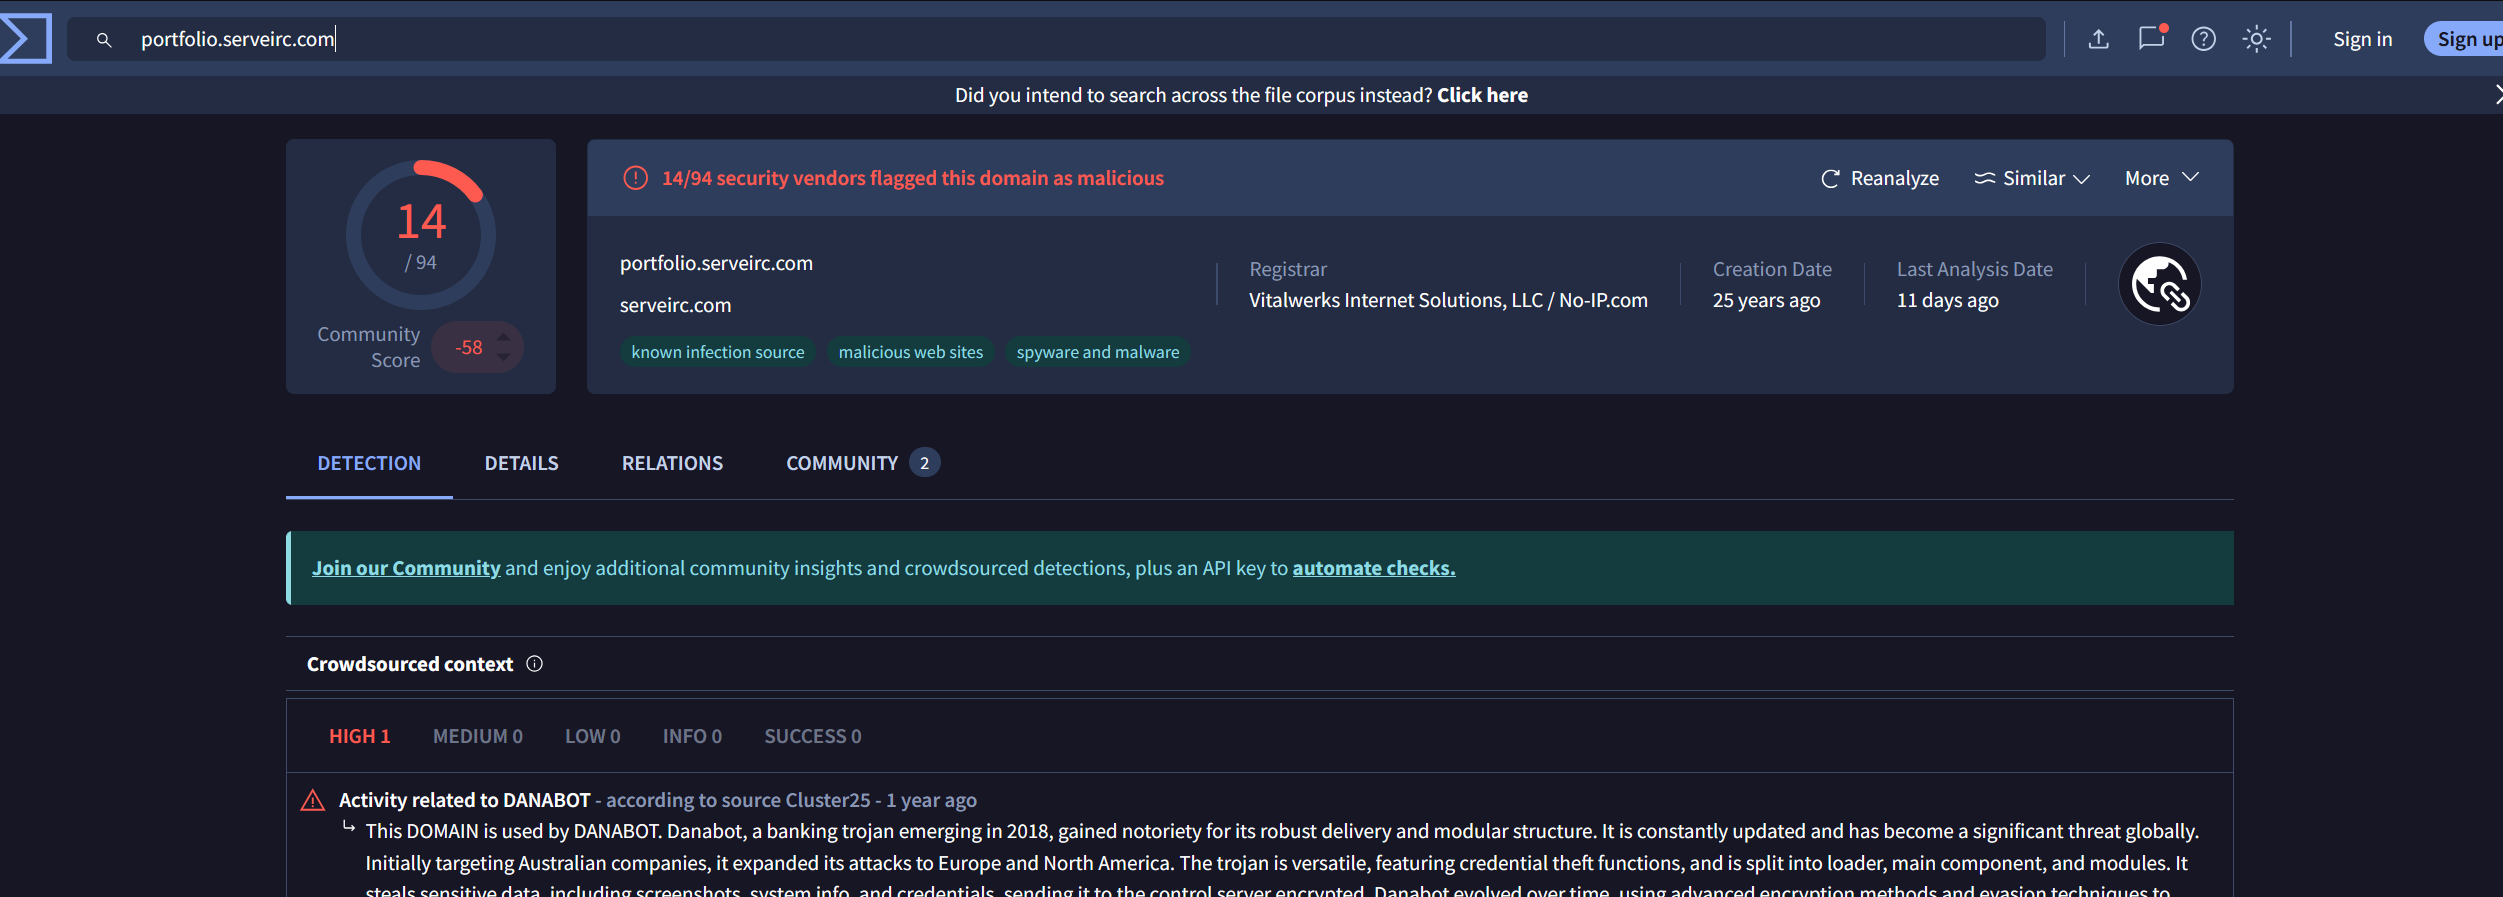
Task: Click the domain globe link icon
Action: pos(2160,284)
